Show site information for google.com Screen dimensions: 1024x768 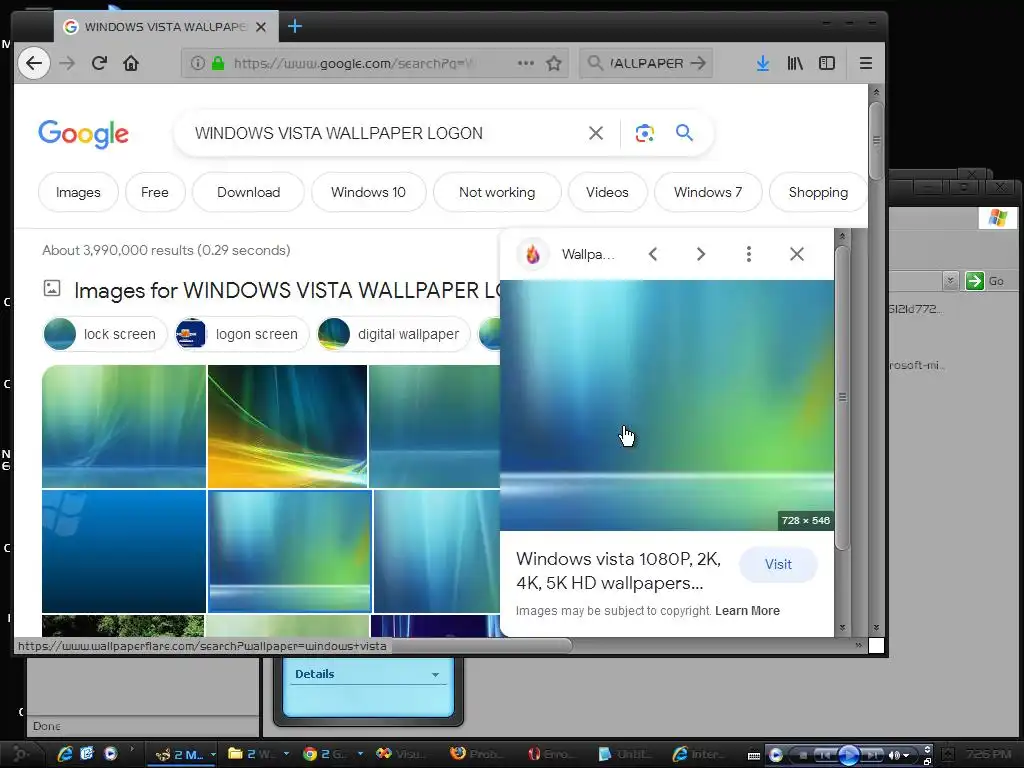197,63
